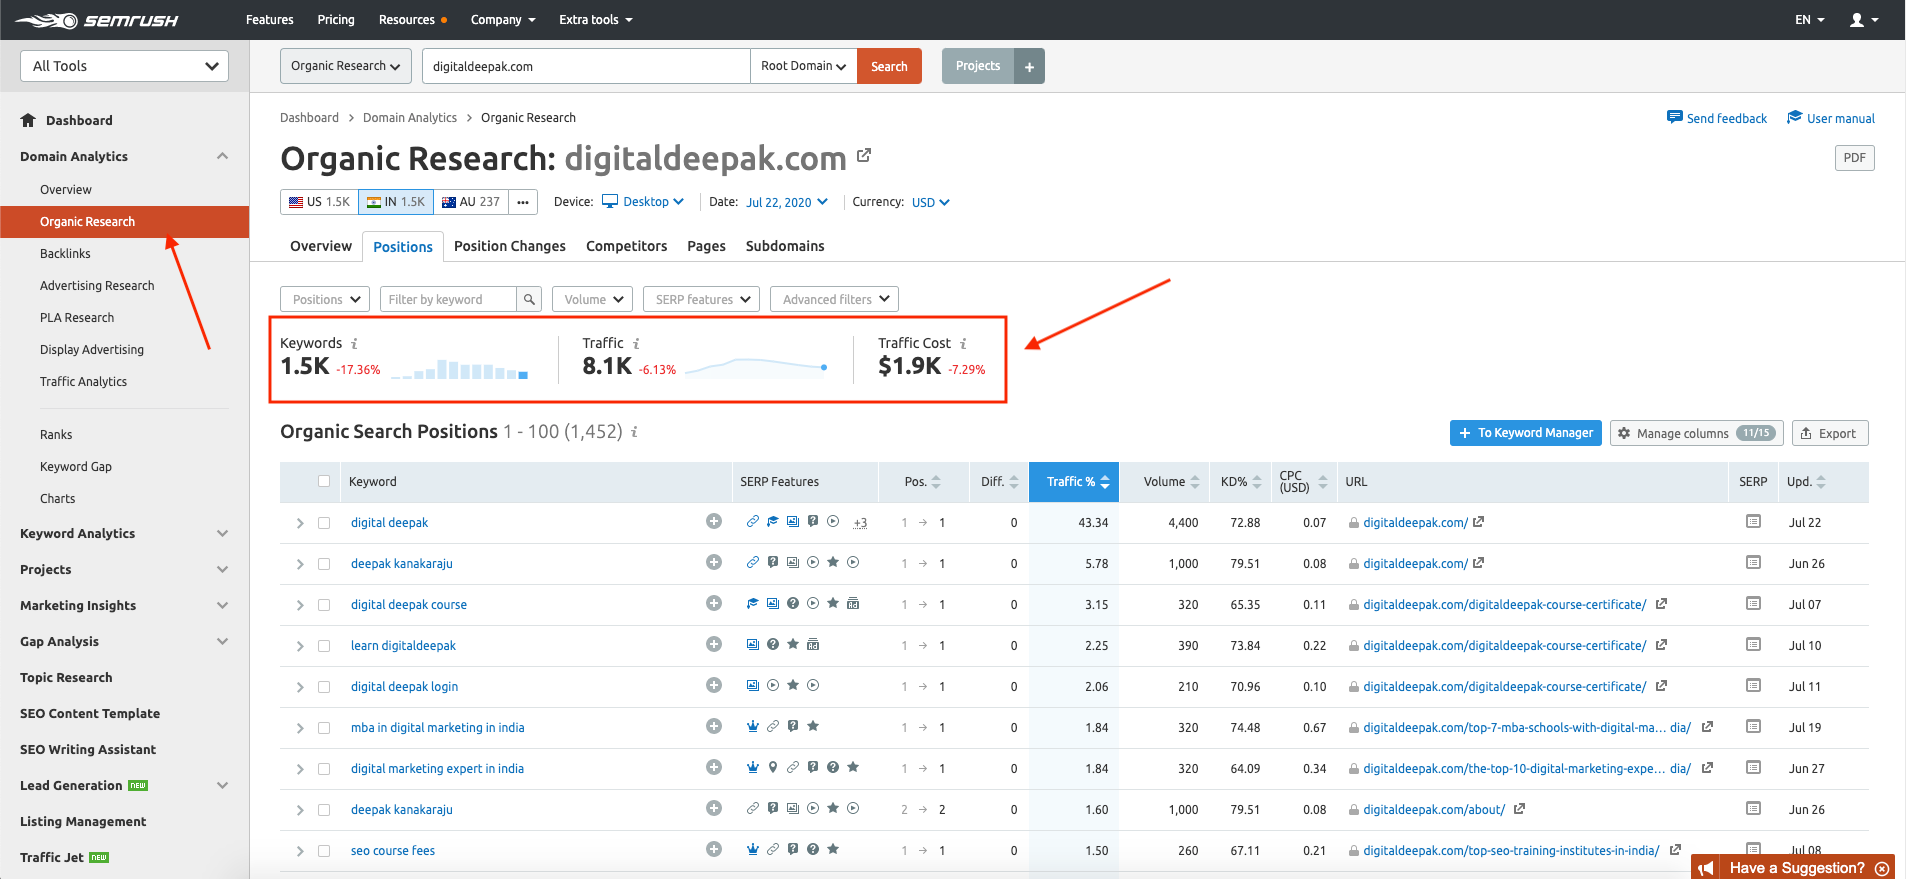Open the Root Domain dropdown

pyautogui.click(x=803, y=66)
